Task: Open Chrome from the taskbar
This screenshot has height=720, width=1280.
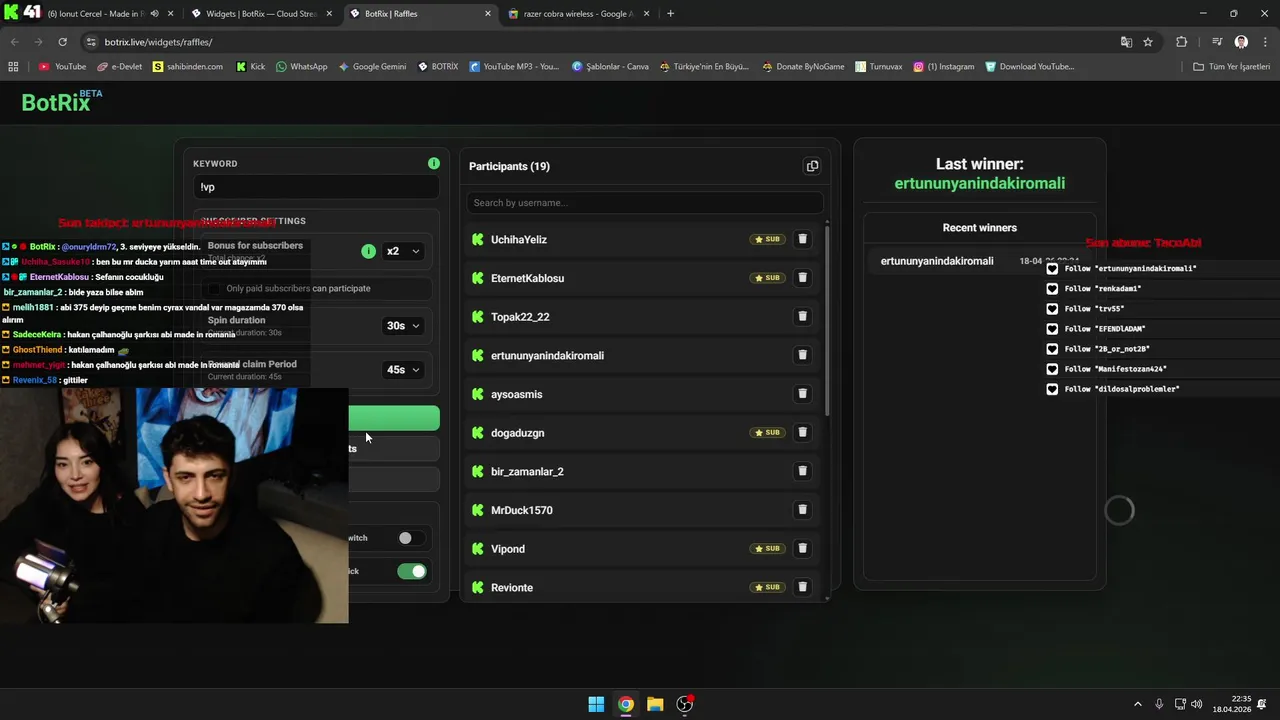Action: pyautogui.click(x=625, y=704)
